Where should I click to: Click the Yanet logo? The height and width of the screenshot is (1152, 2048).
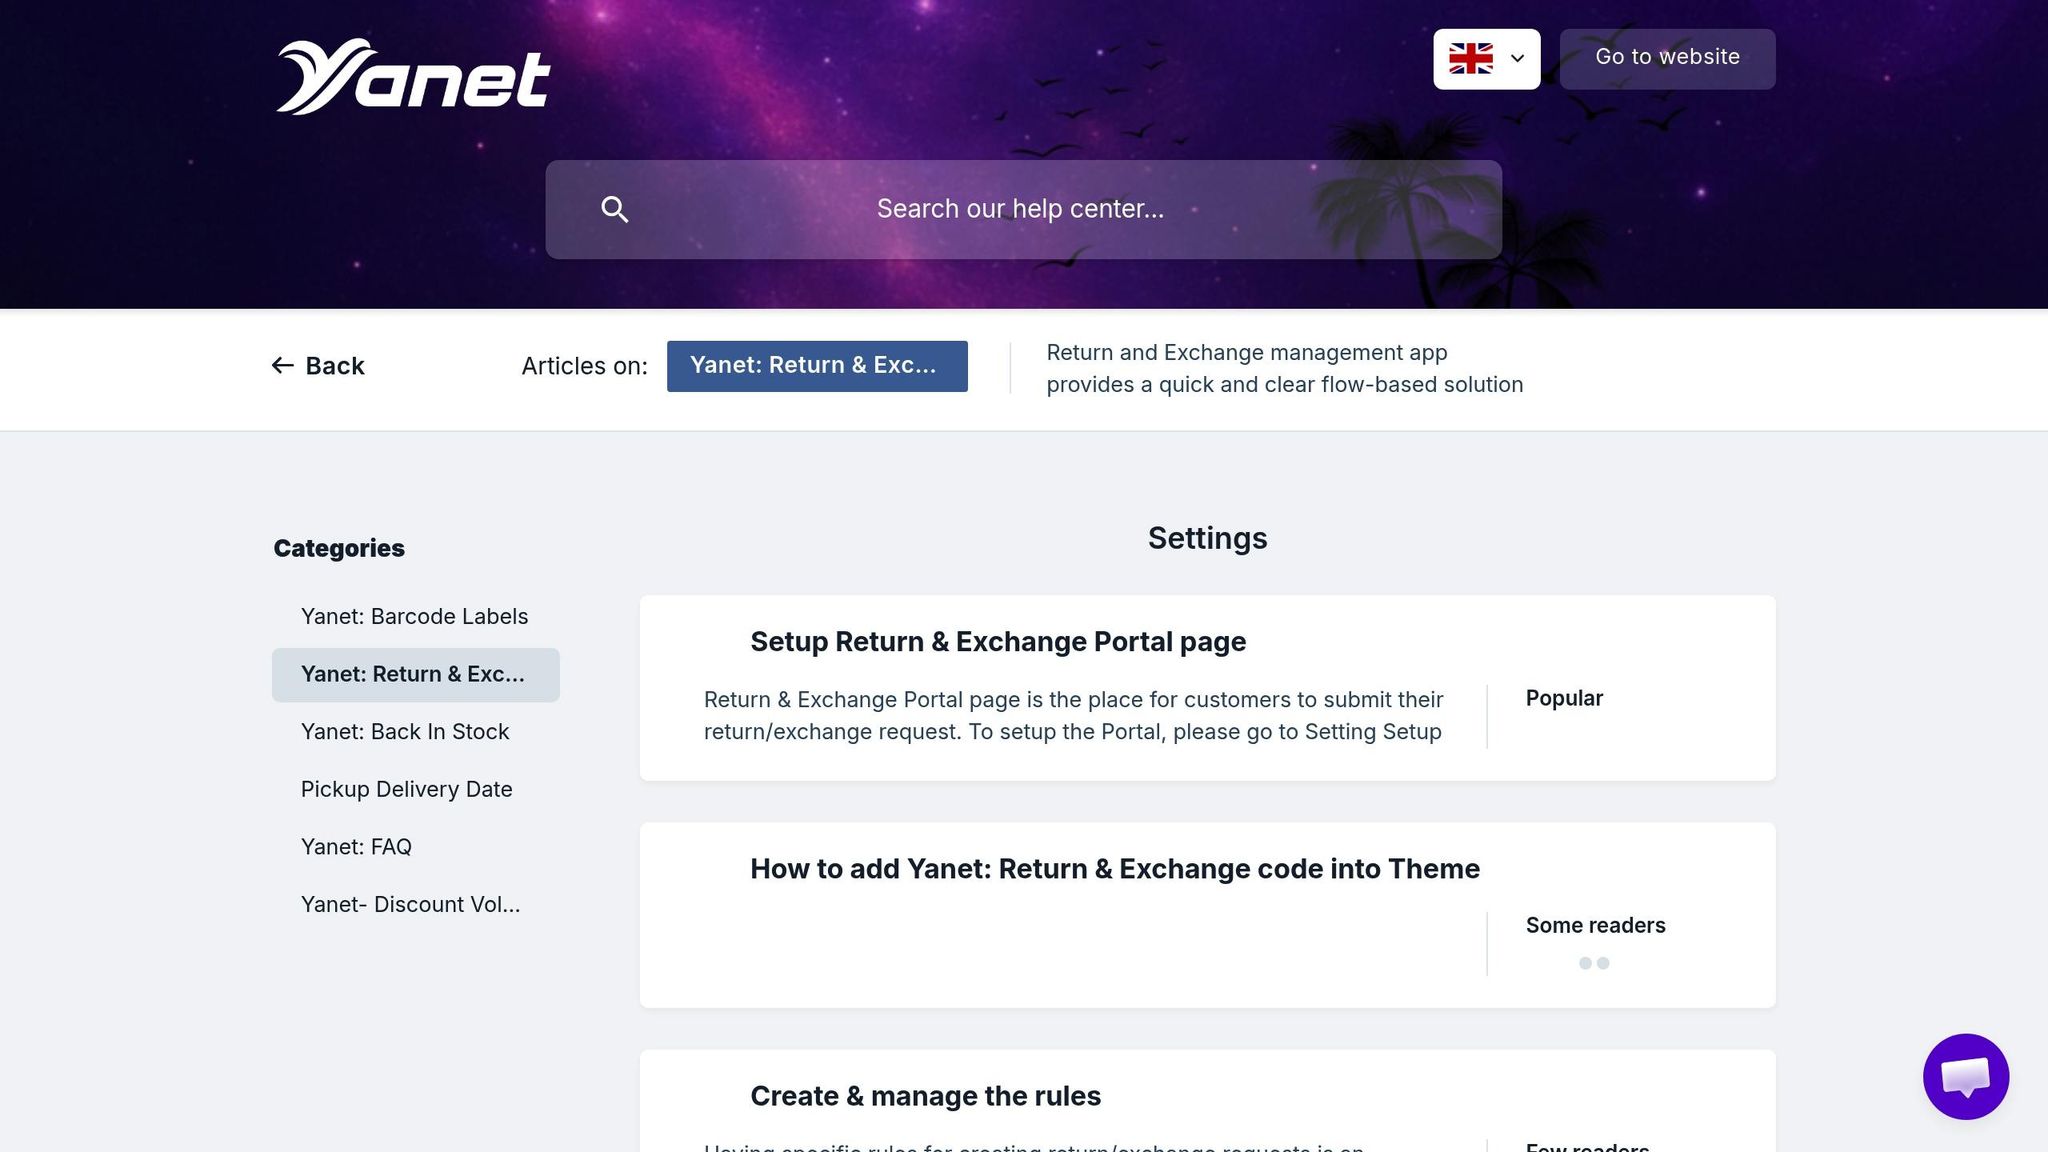click(412, 77)
